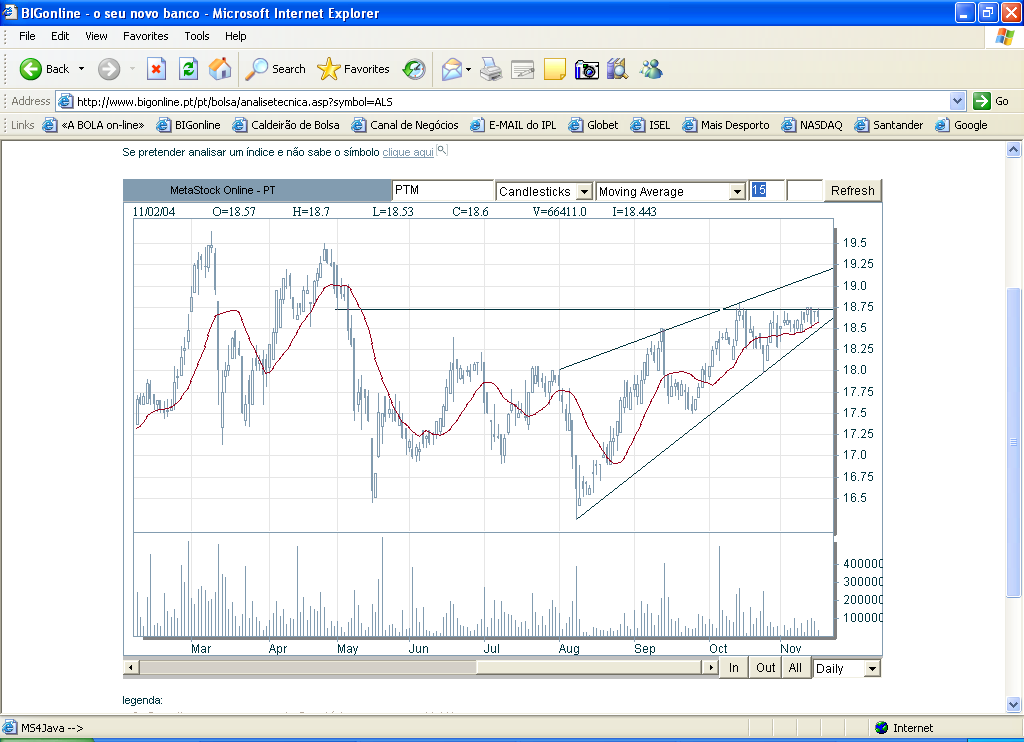
Task: Go to the browser Home page
Action: pos(220,69)
